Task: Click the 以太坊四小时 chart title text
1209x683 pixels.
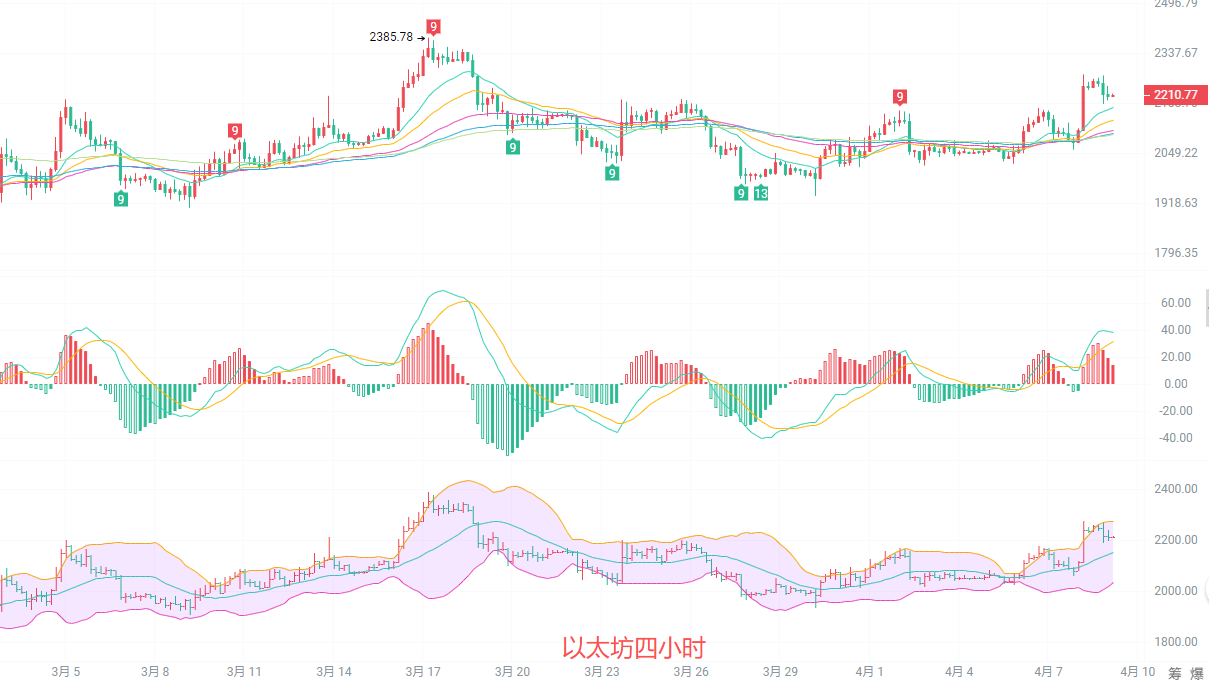Action: point(634,648)
